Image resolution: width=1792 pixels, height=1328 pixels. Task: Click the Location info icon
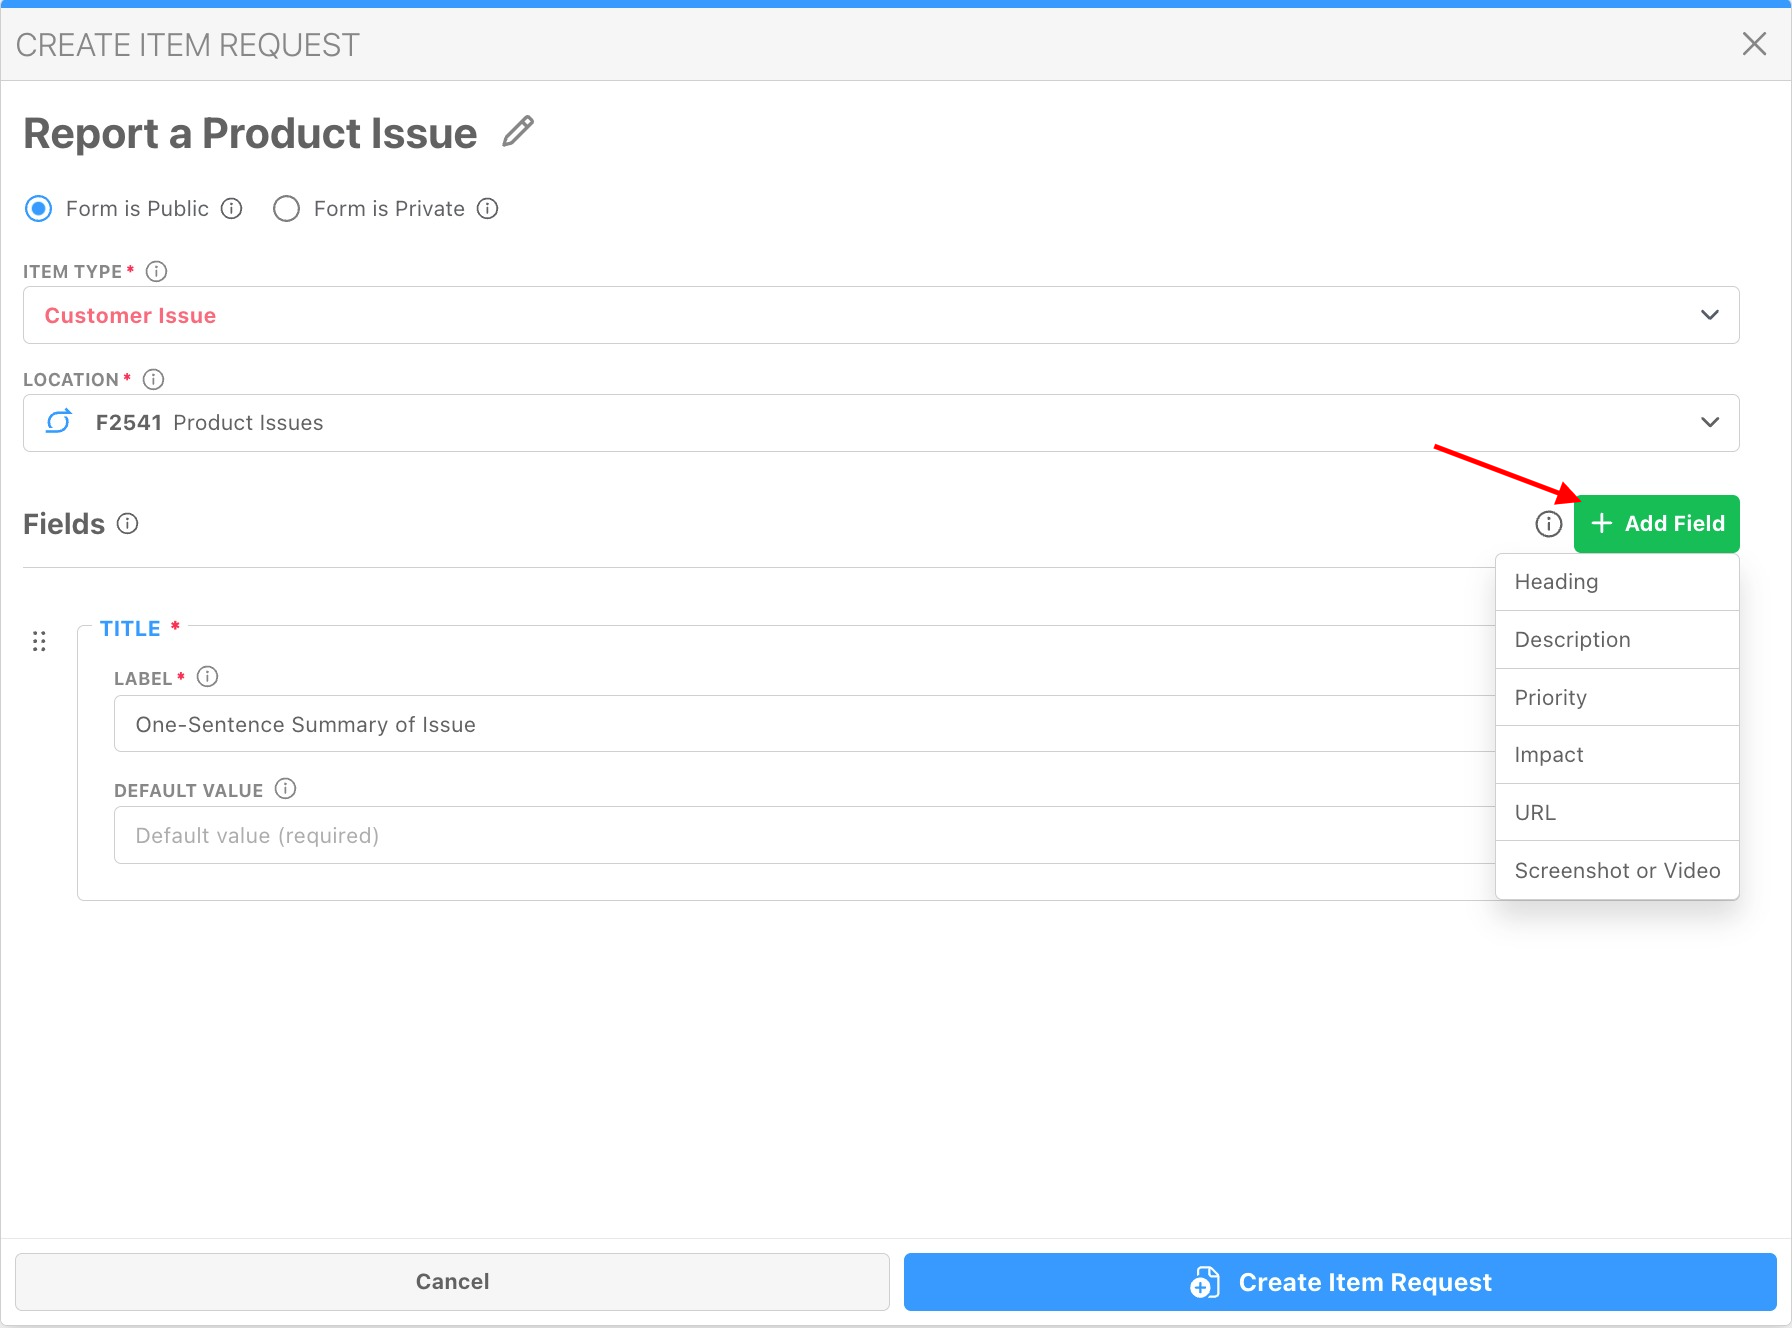(153, 379)
